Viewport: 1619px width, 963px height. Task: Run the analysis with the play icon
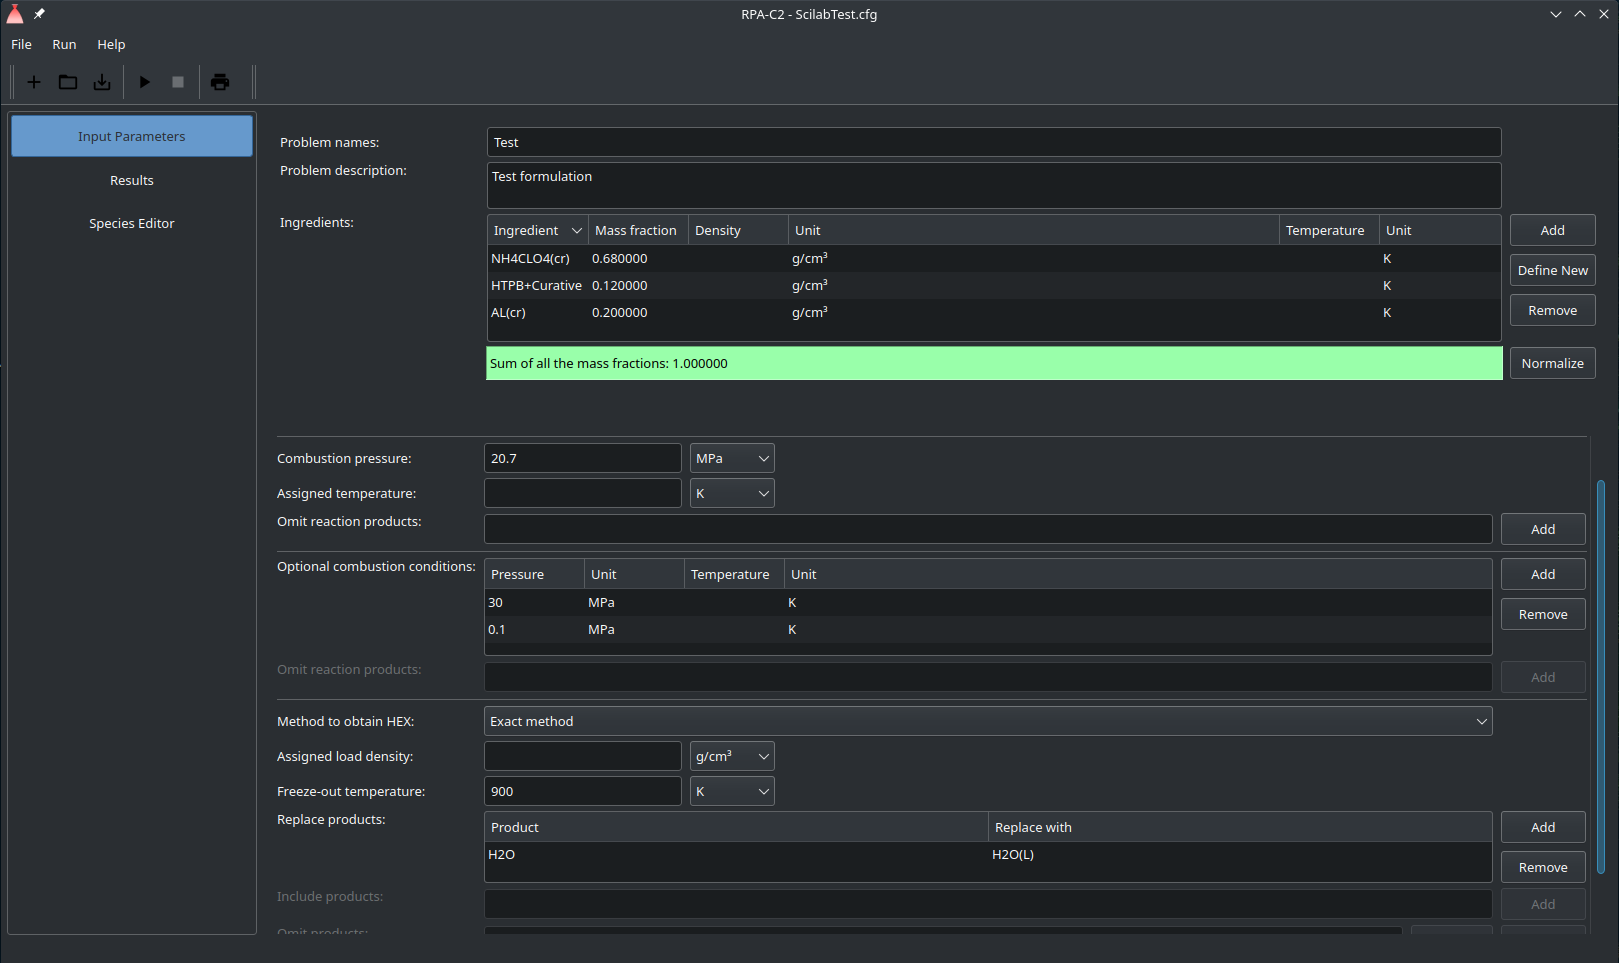coord(145,82)
